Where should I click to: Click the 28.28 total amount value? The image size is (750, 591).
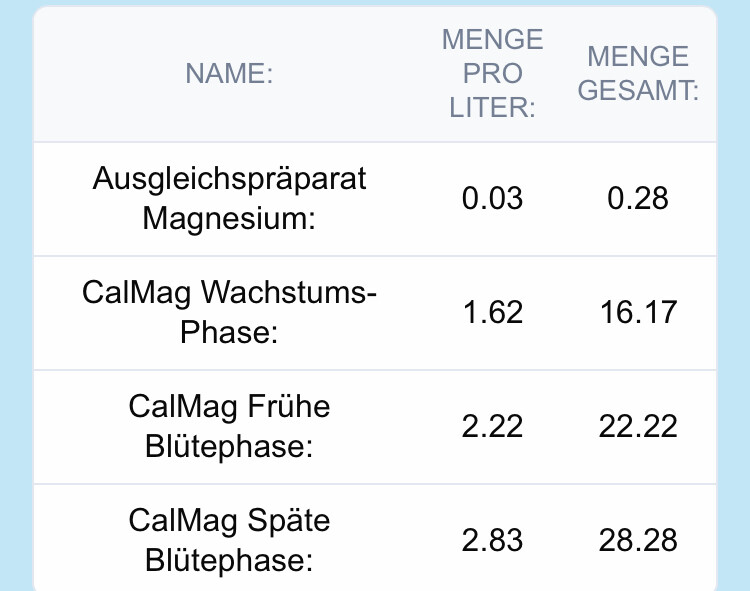point(638,540)
